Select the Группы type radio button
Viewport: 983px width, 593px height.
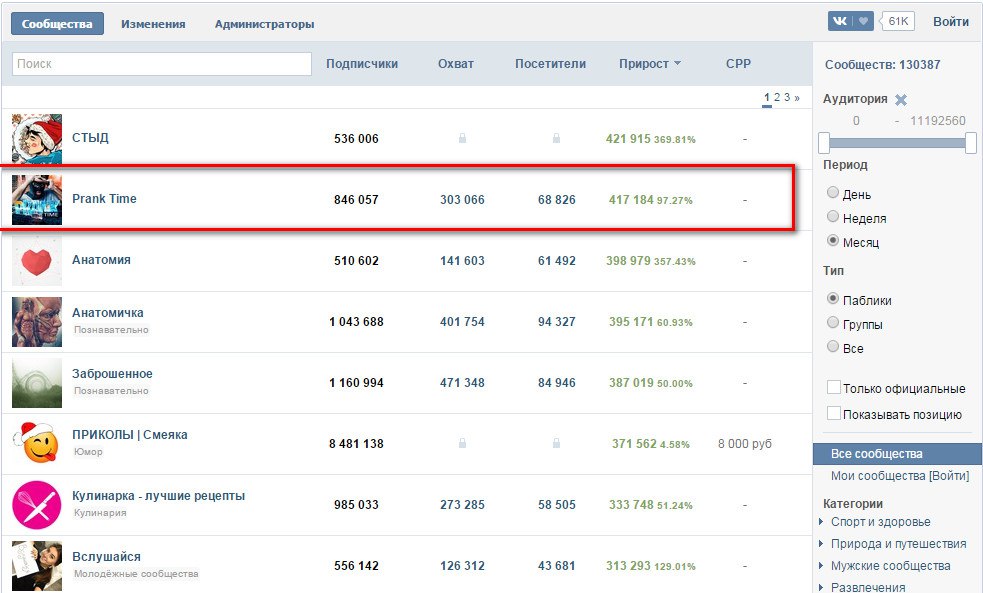pos(833,324)
